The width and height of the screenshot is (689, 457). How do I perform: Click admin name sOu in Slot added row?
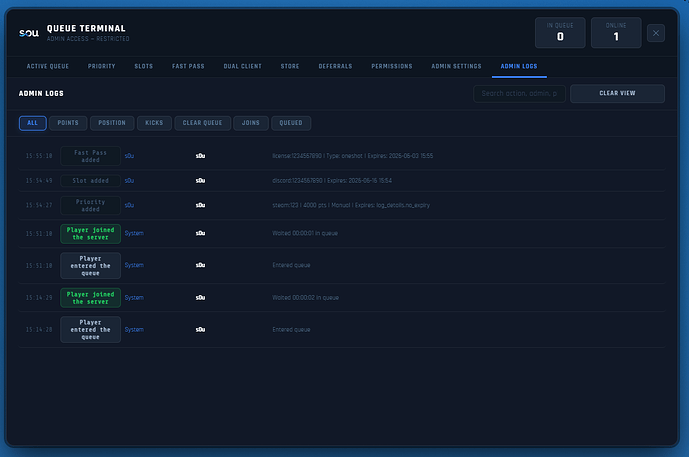[x=129, y=181]
